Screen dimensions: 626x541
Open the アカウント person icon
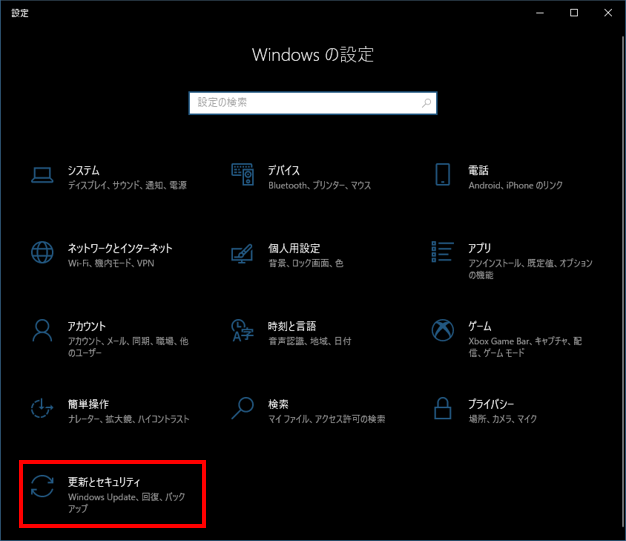pos(42,330)
